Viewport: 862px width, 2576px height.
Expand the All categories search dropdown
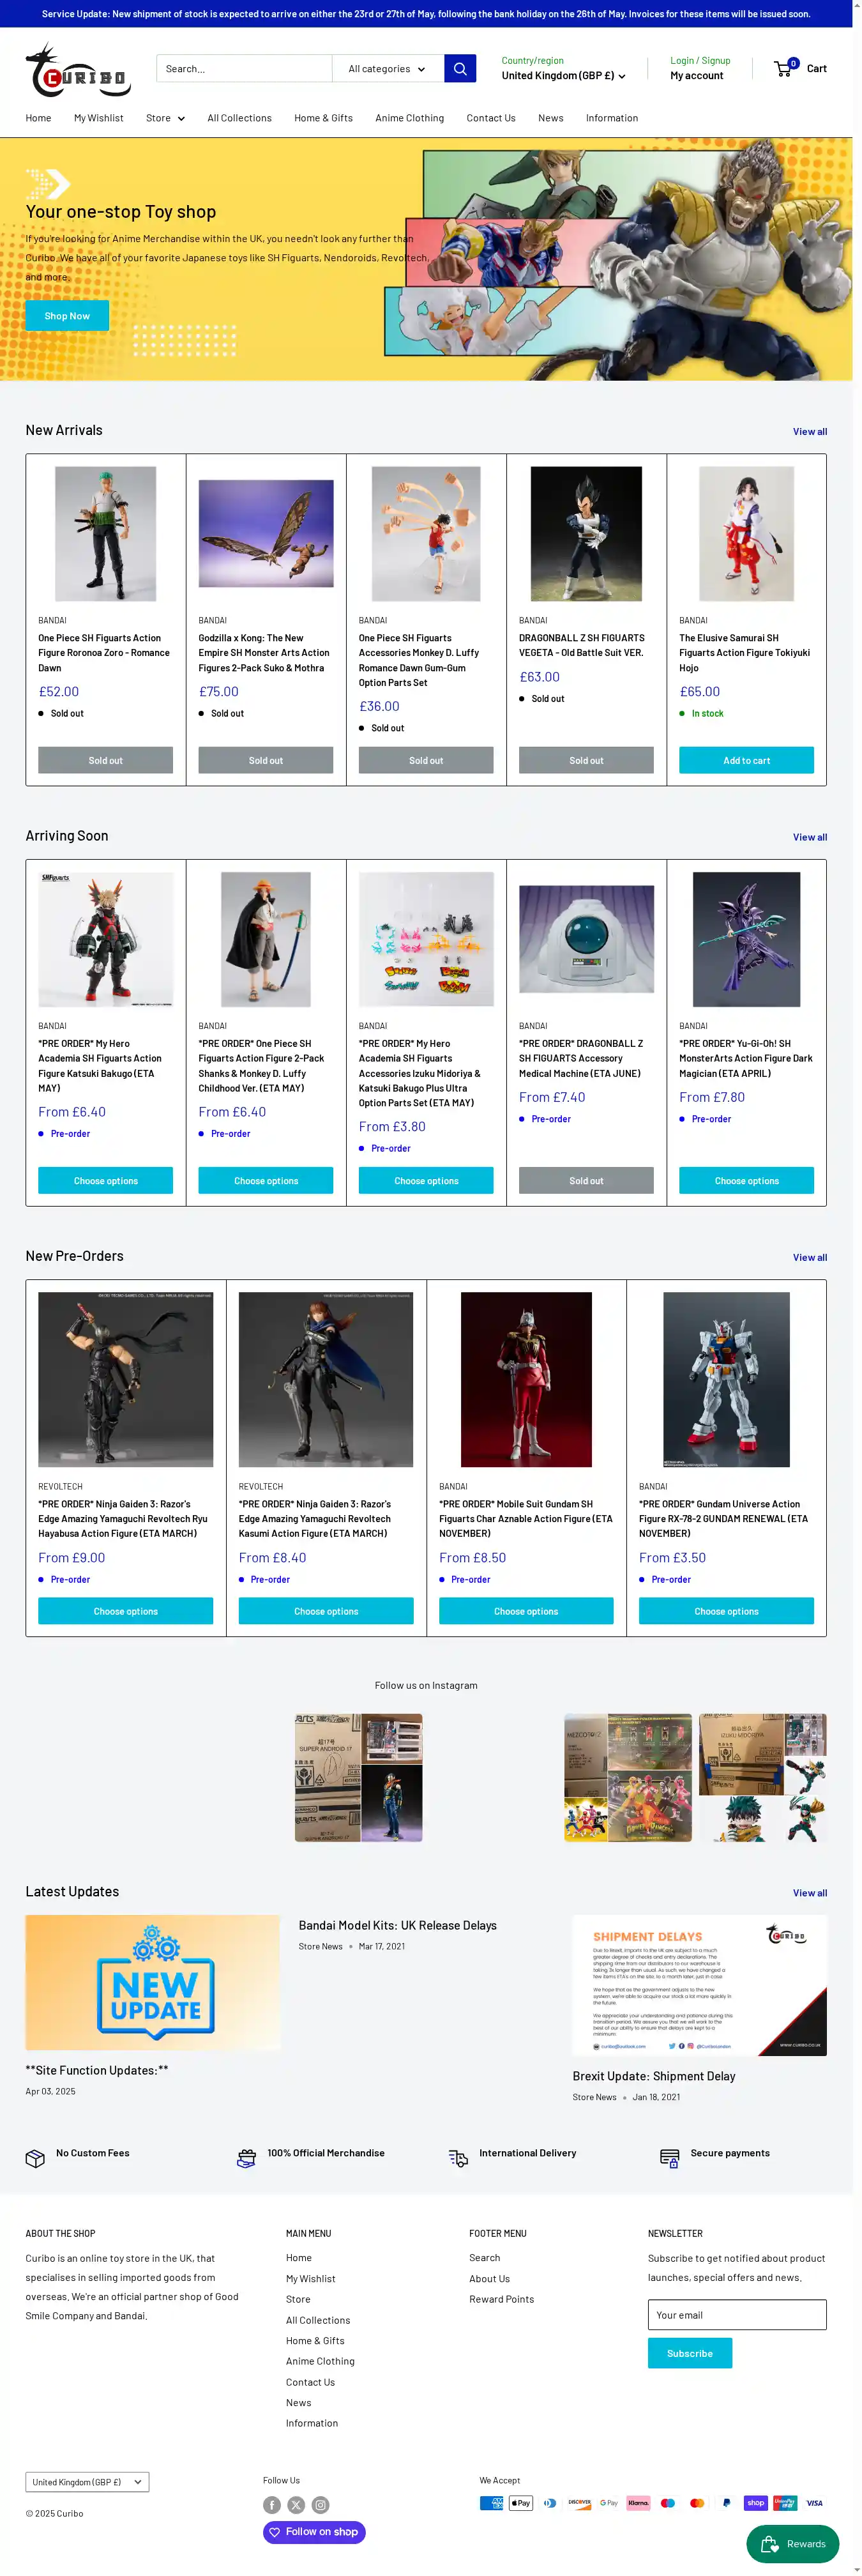coord(388,69)
